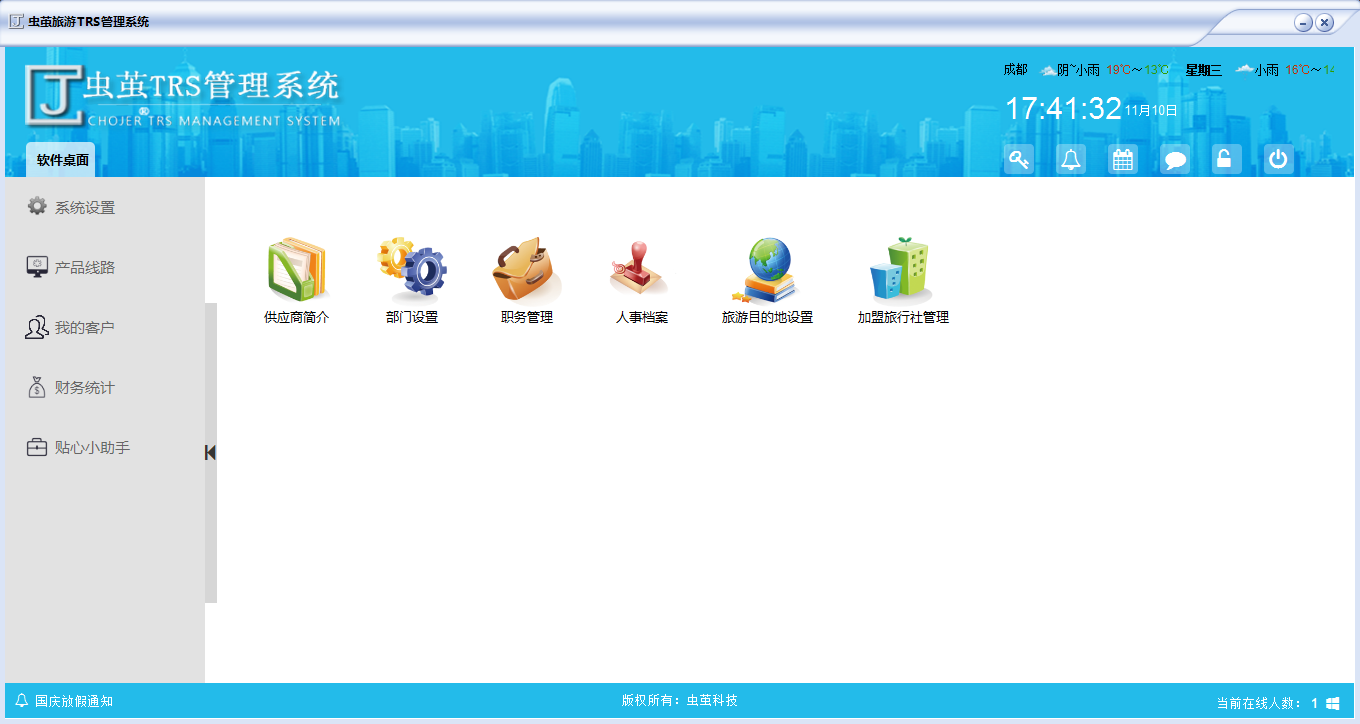Click the 17:41:32 clock display
The height and width of the screenshot is (724, 1360).
click(1063, 108)
